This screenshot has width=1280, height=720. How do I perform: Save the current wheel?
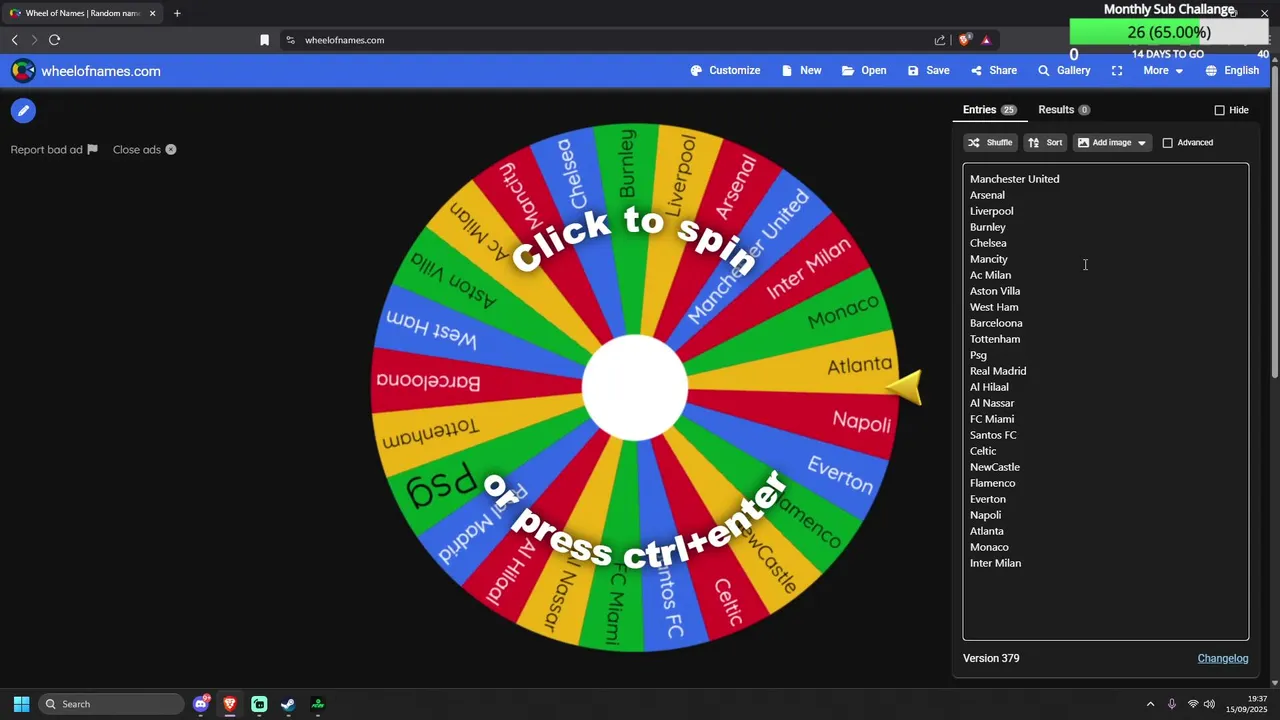(928, 71)
